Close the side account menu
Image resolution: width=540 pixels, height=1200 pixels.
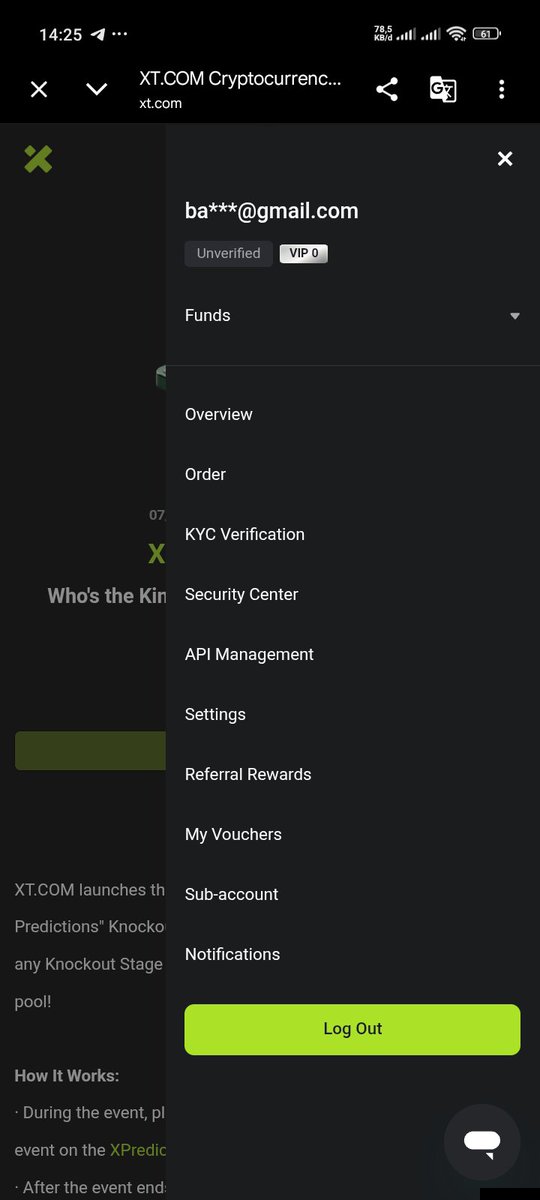[505, 159]
